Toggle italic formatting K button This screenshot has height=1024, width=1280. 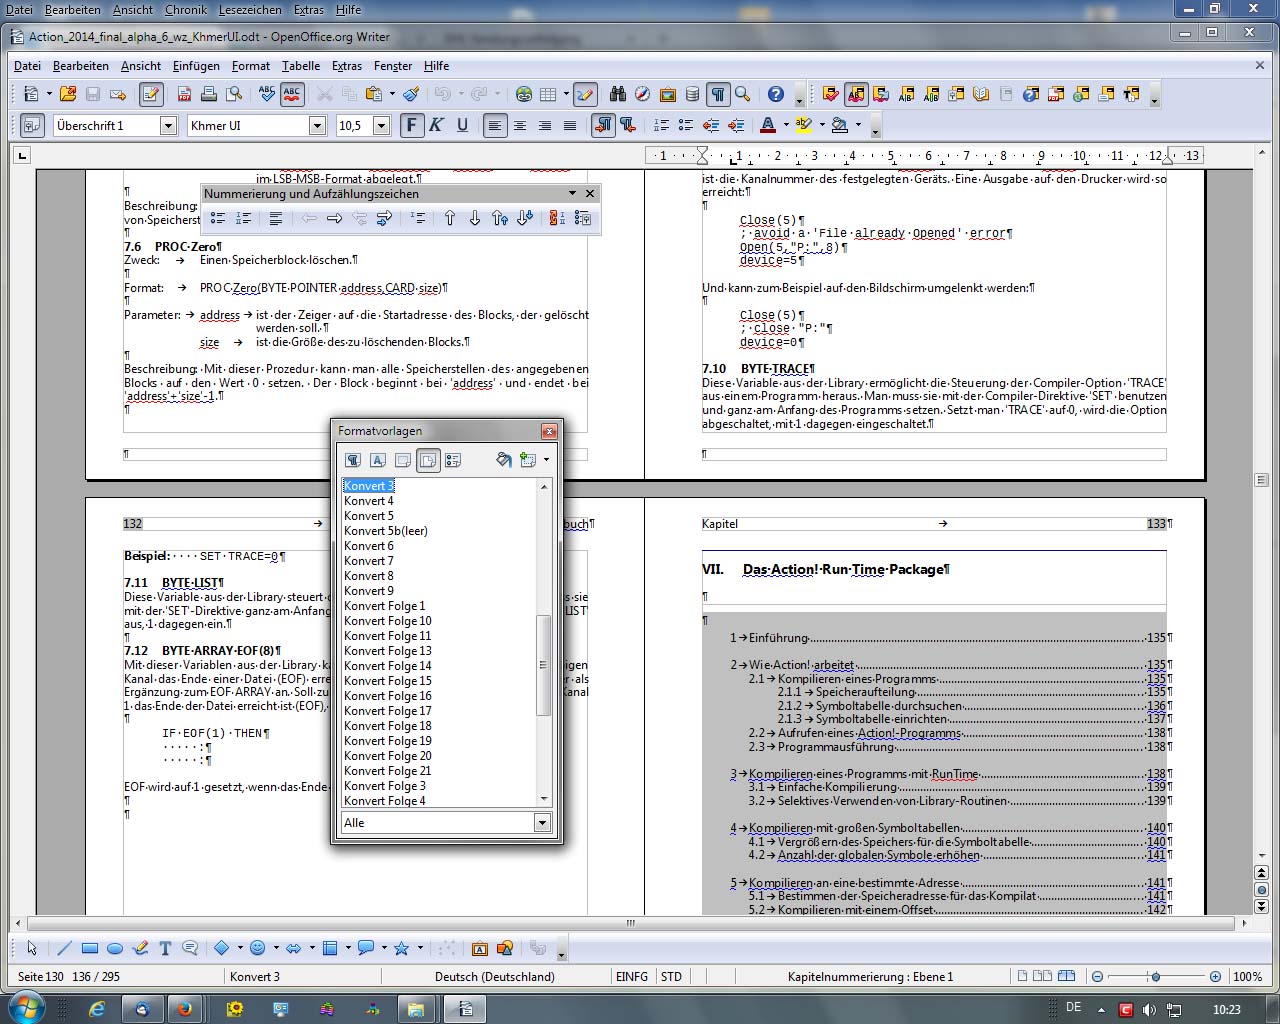436,125
